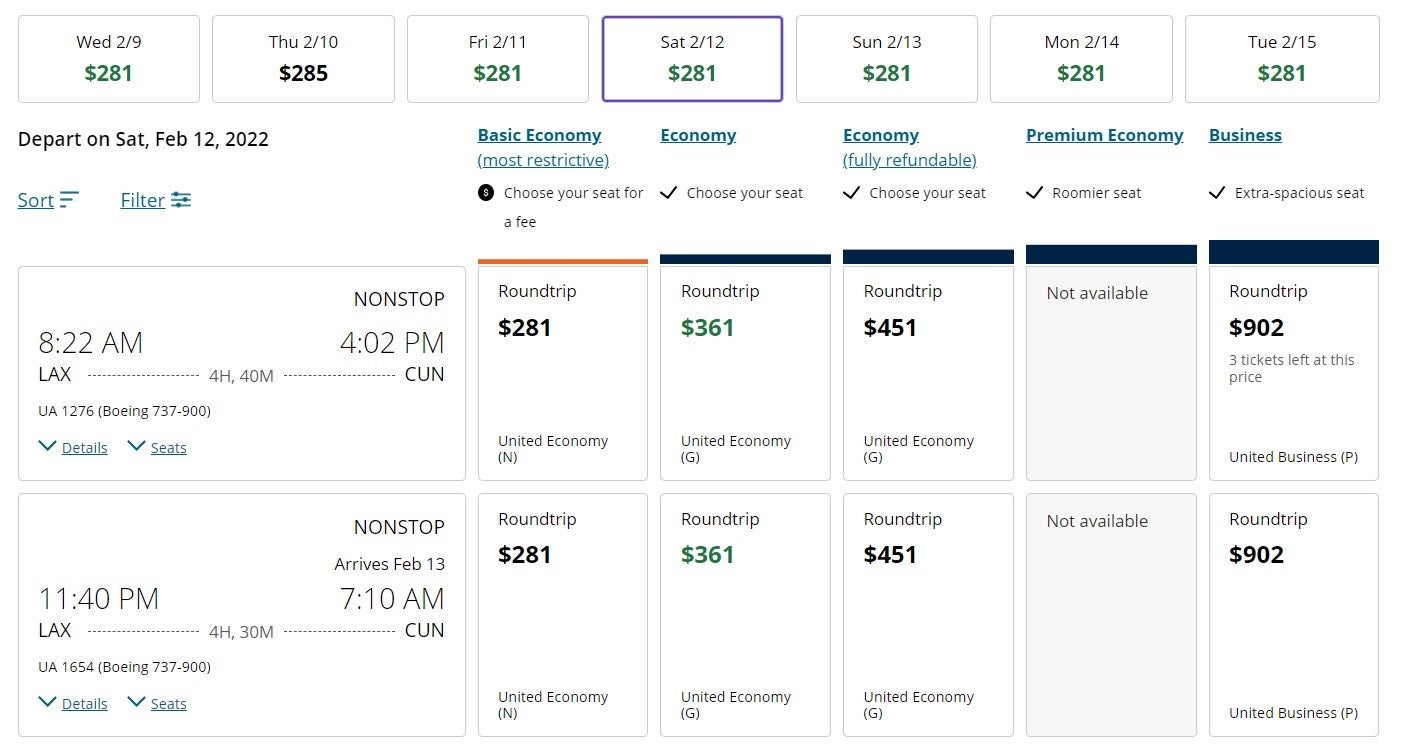
Task: Click the Filter sliders icon
Action: click(181, 200)
